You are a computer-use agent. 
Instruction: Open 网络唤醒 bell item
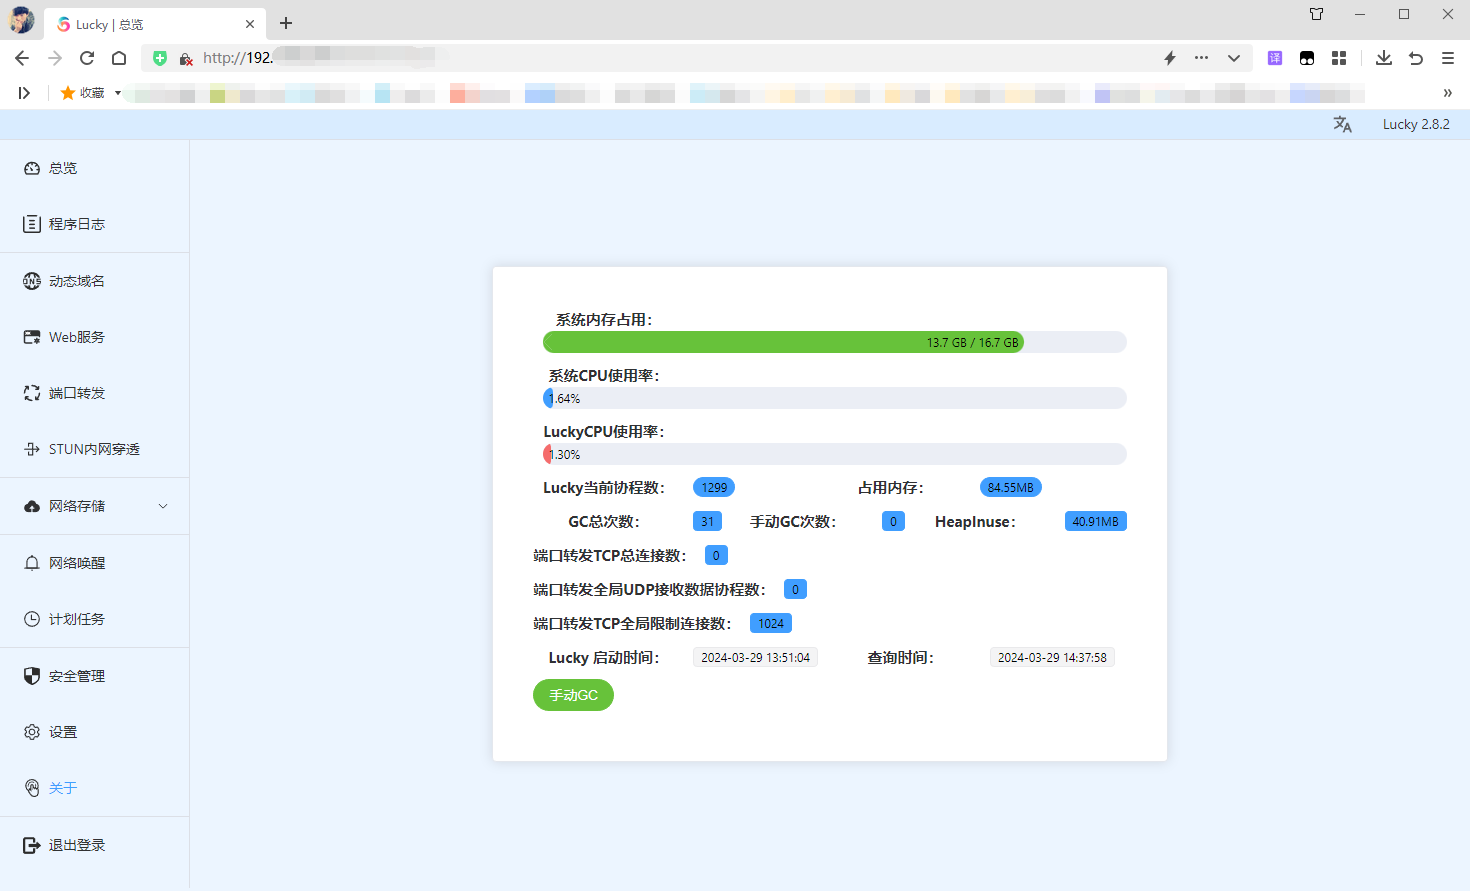[76, 563]
